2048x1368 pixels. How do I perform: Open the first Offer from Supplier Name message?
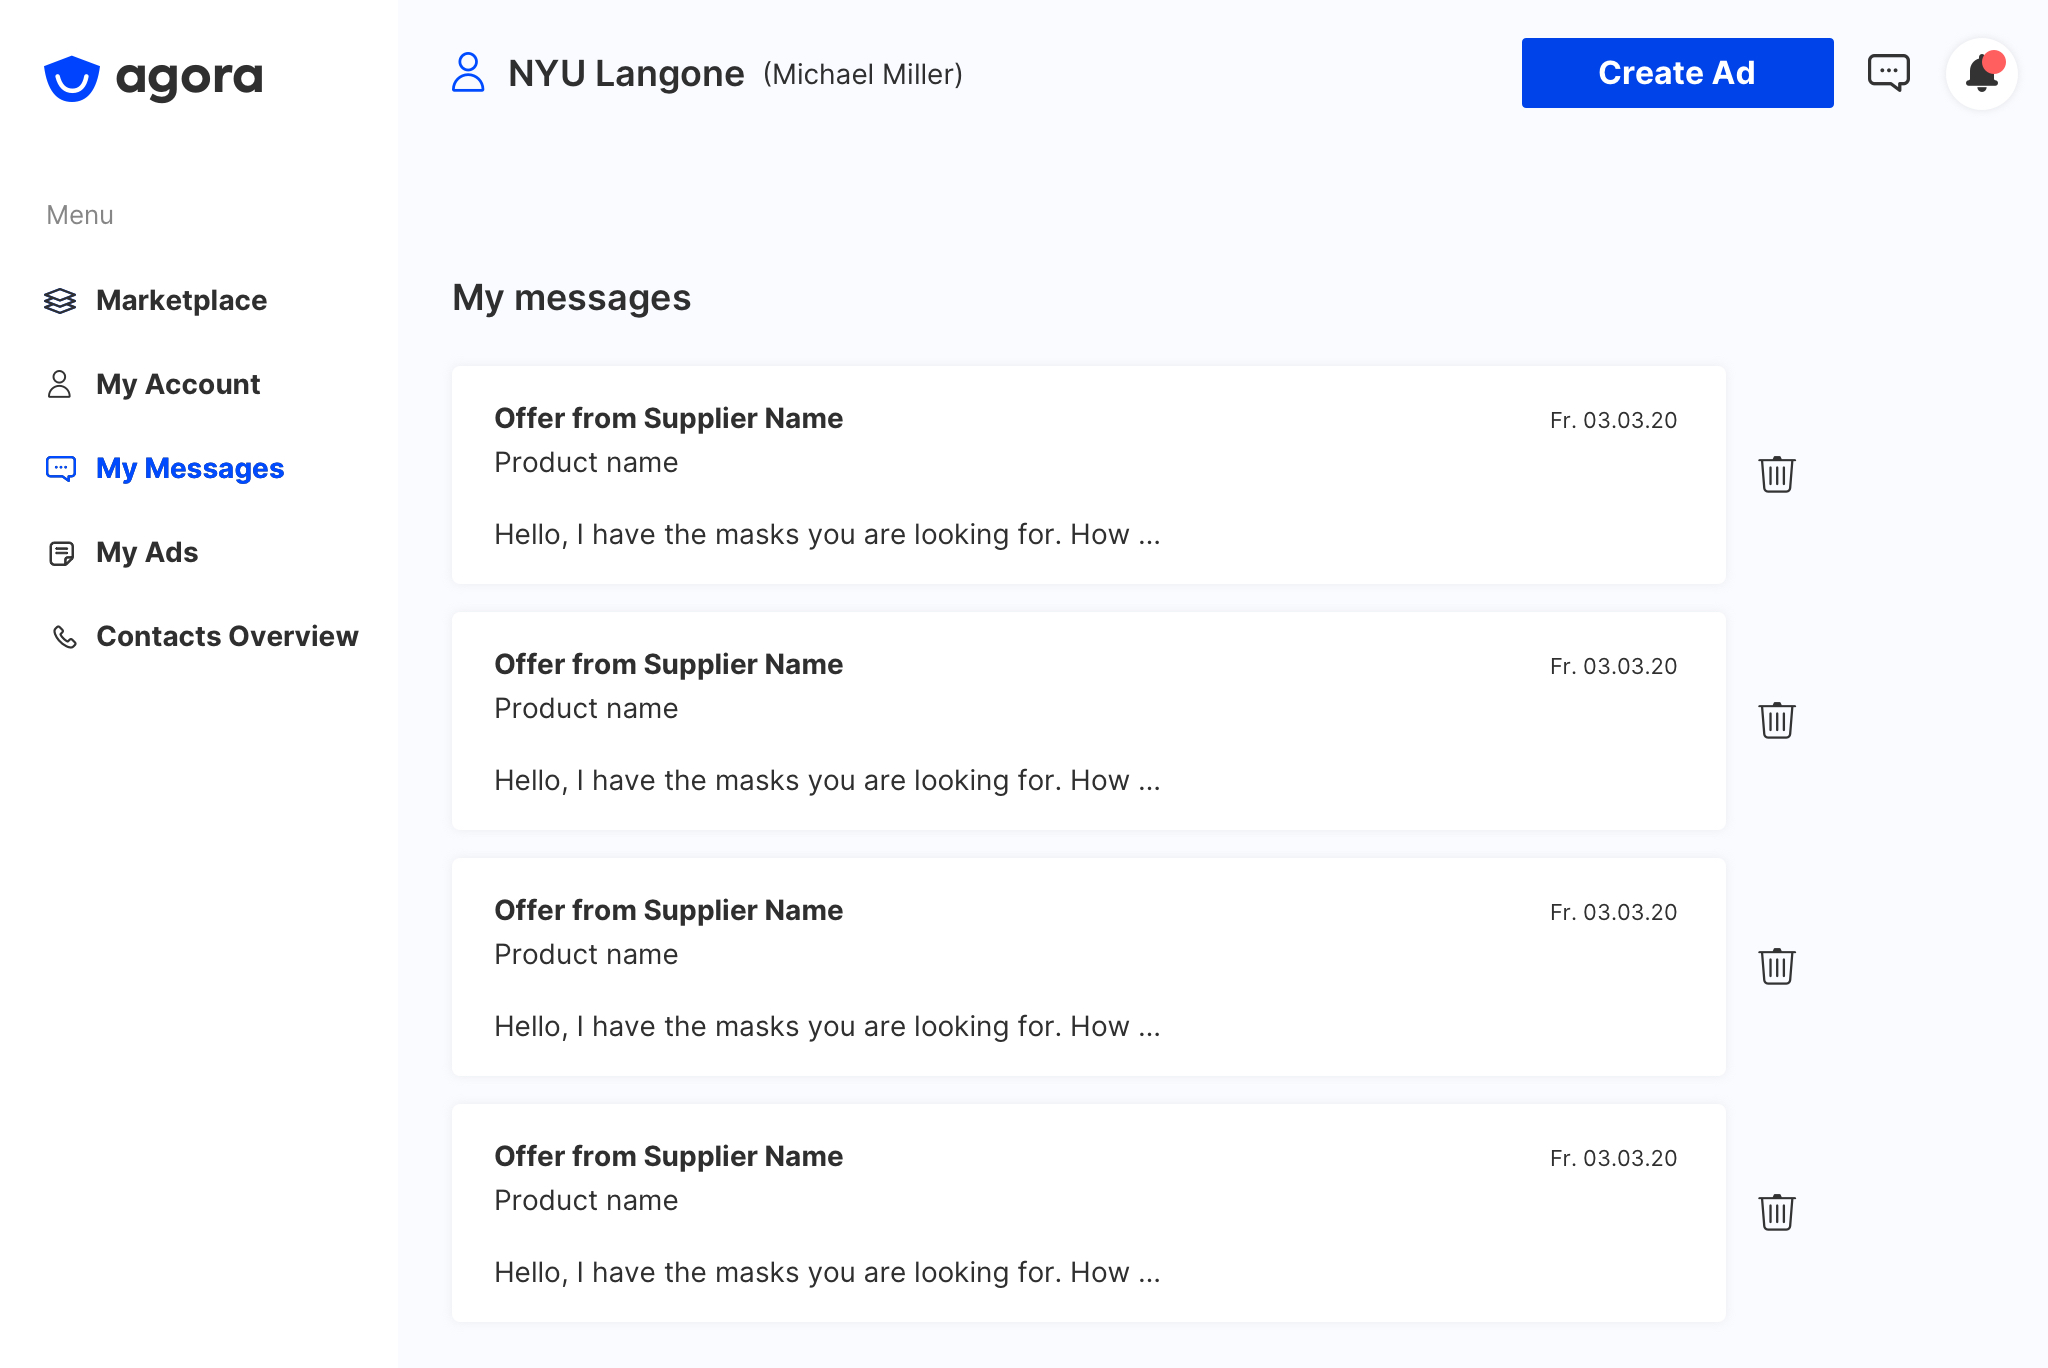click(x=1088, y=475)
